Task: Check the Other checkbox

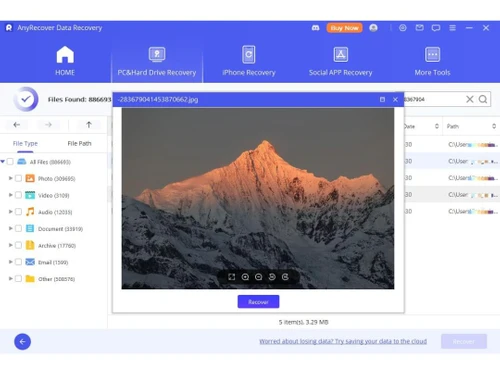Action: (18, 279)
